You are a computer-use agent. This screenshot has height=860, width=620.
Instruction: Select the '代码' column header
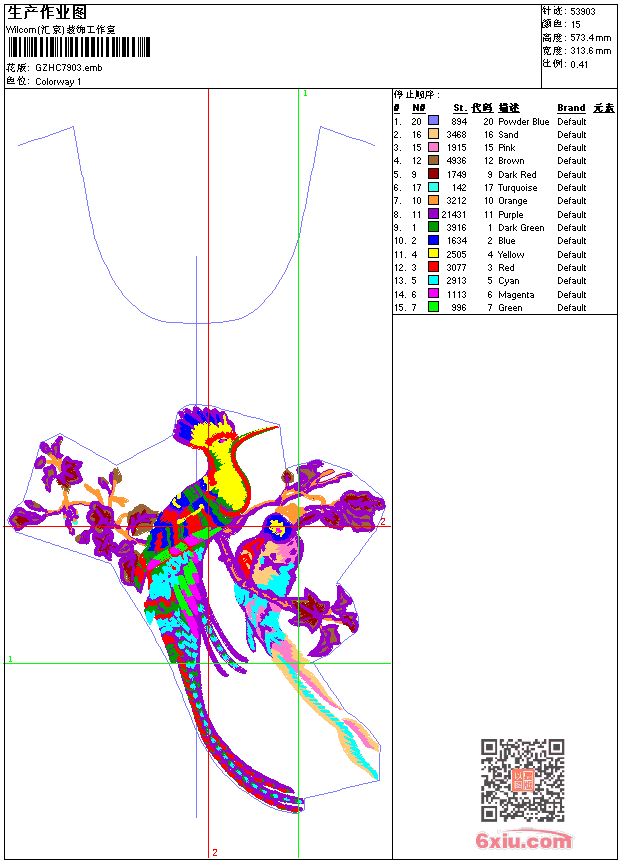tap(482, 108)
